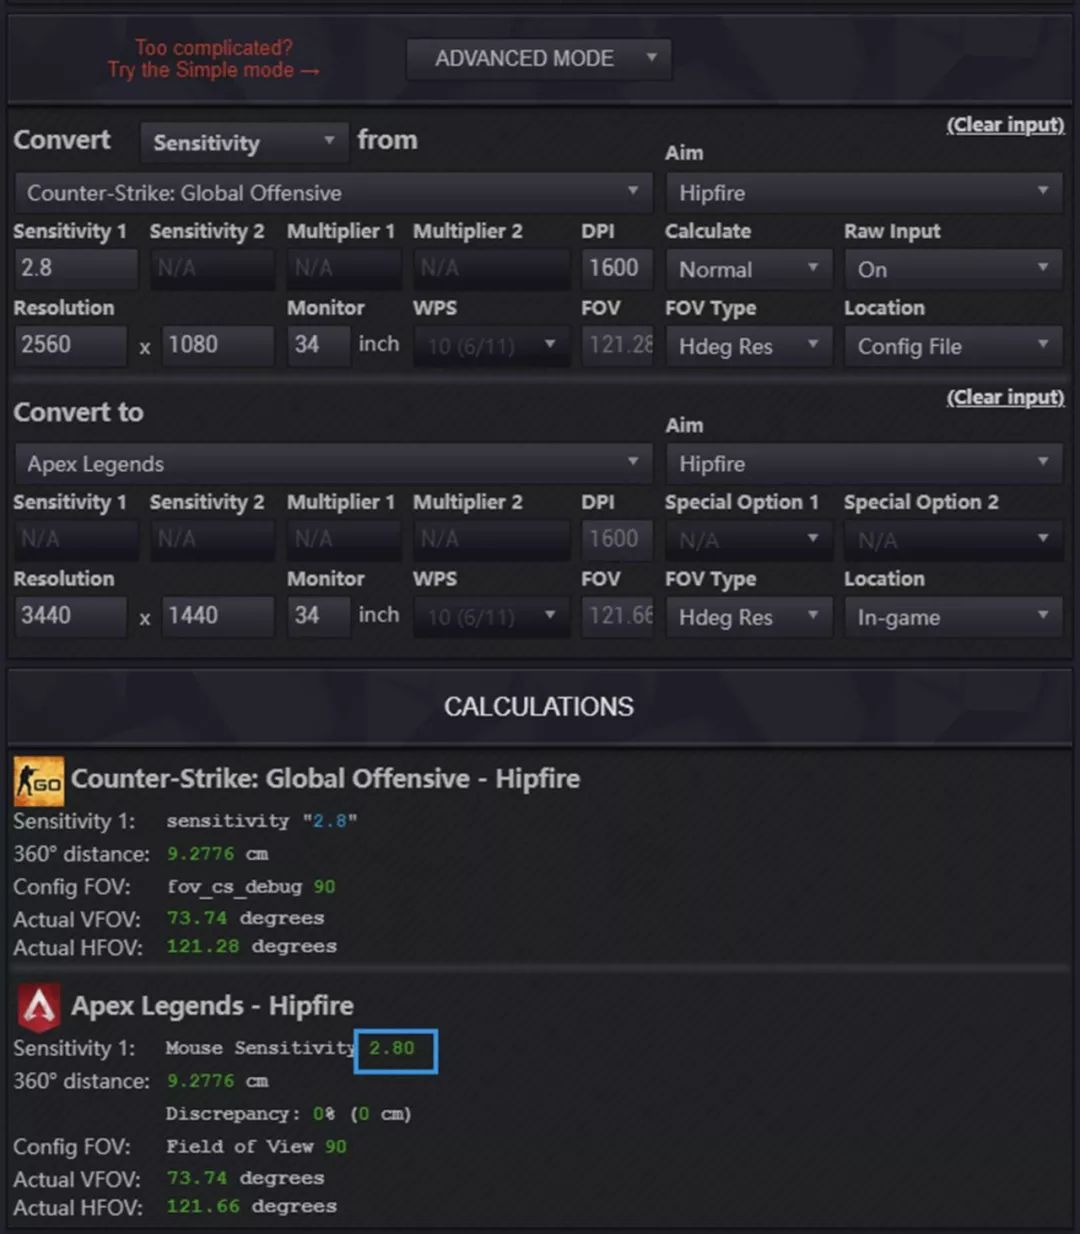This screenshot has height=1234, width=1080.
Task: Open the Aim Hipfire dropdown under Convert to
Action: [x=864, y=464]
